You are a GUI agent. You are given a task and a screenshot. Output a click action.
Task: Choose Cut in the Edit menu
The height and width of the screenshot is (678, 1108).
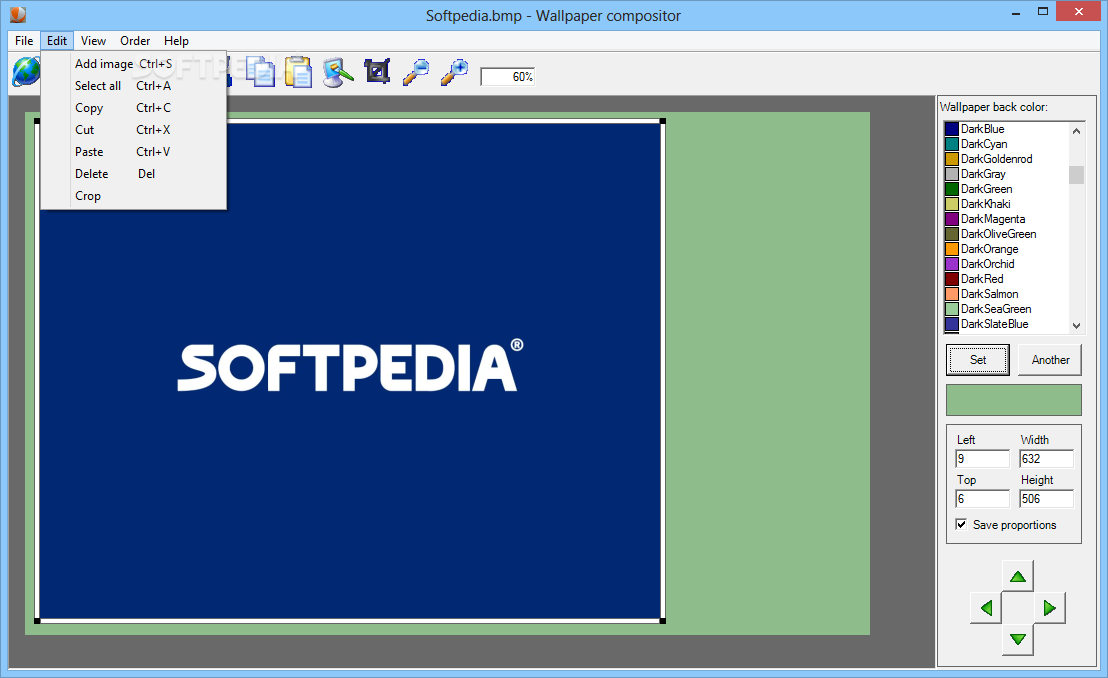point(134,129)
